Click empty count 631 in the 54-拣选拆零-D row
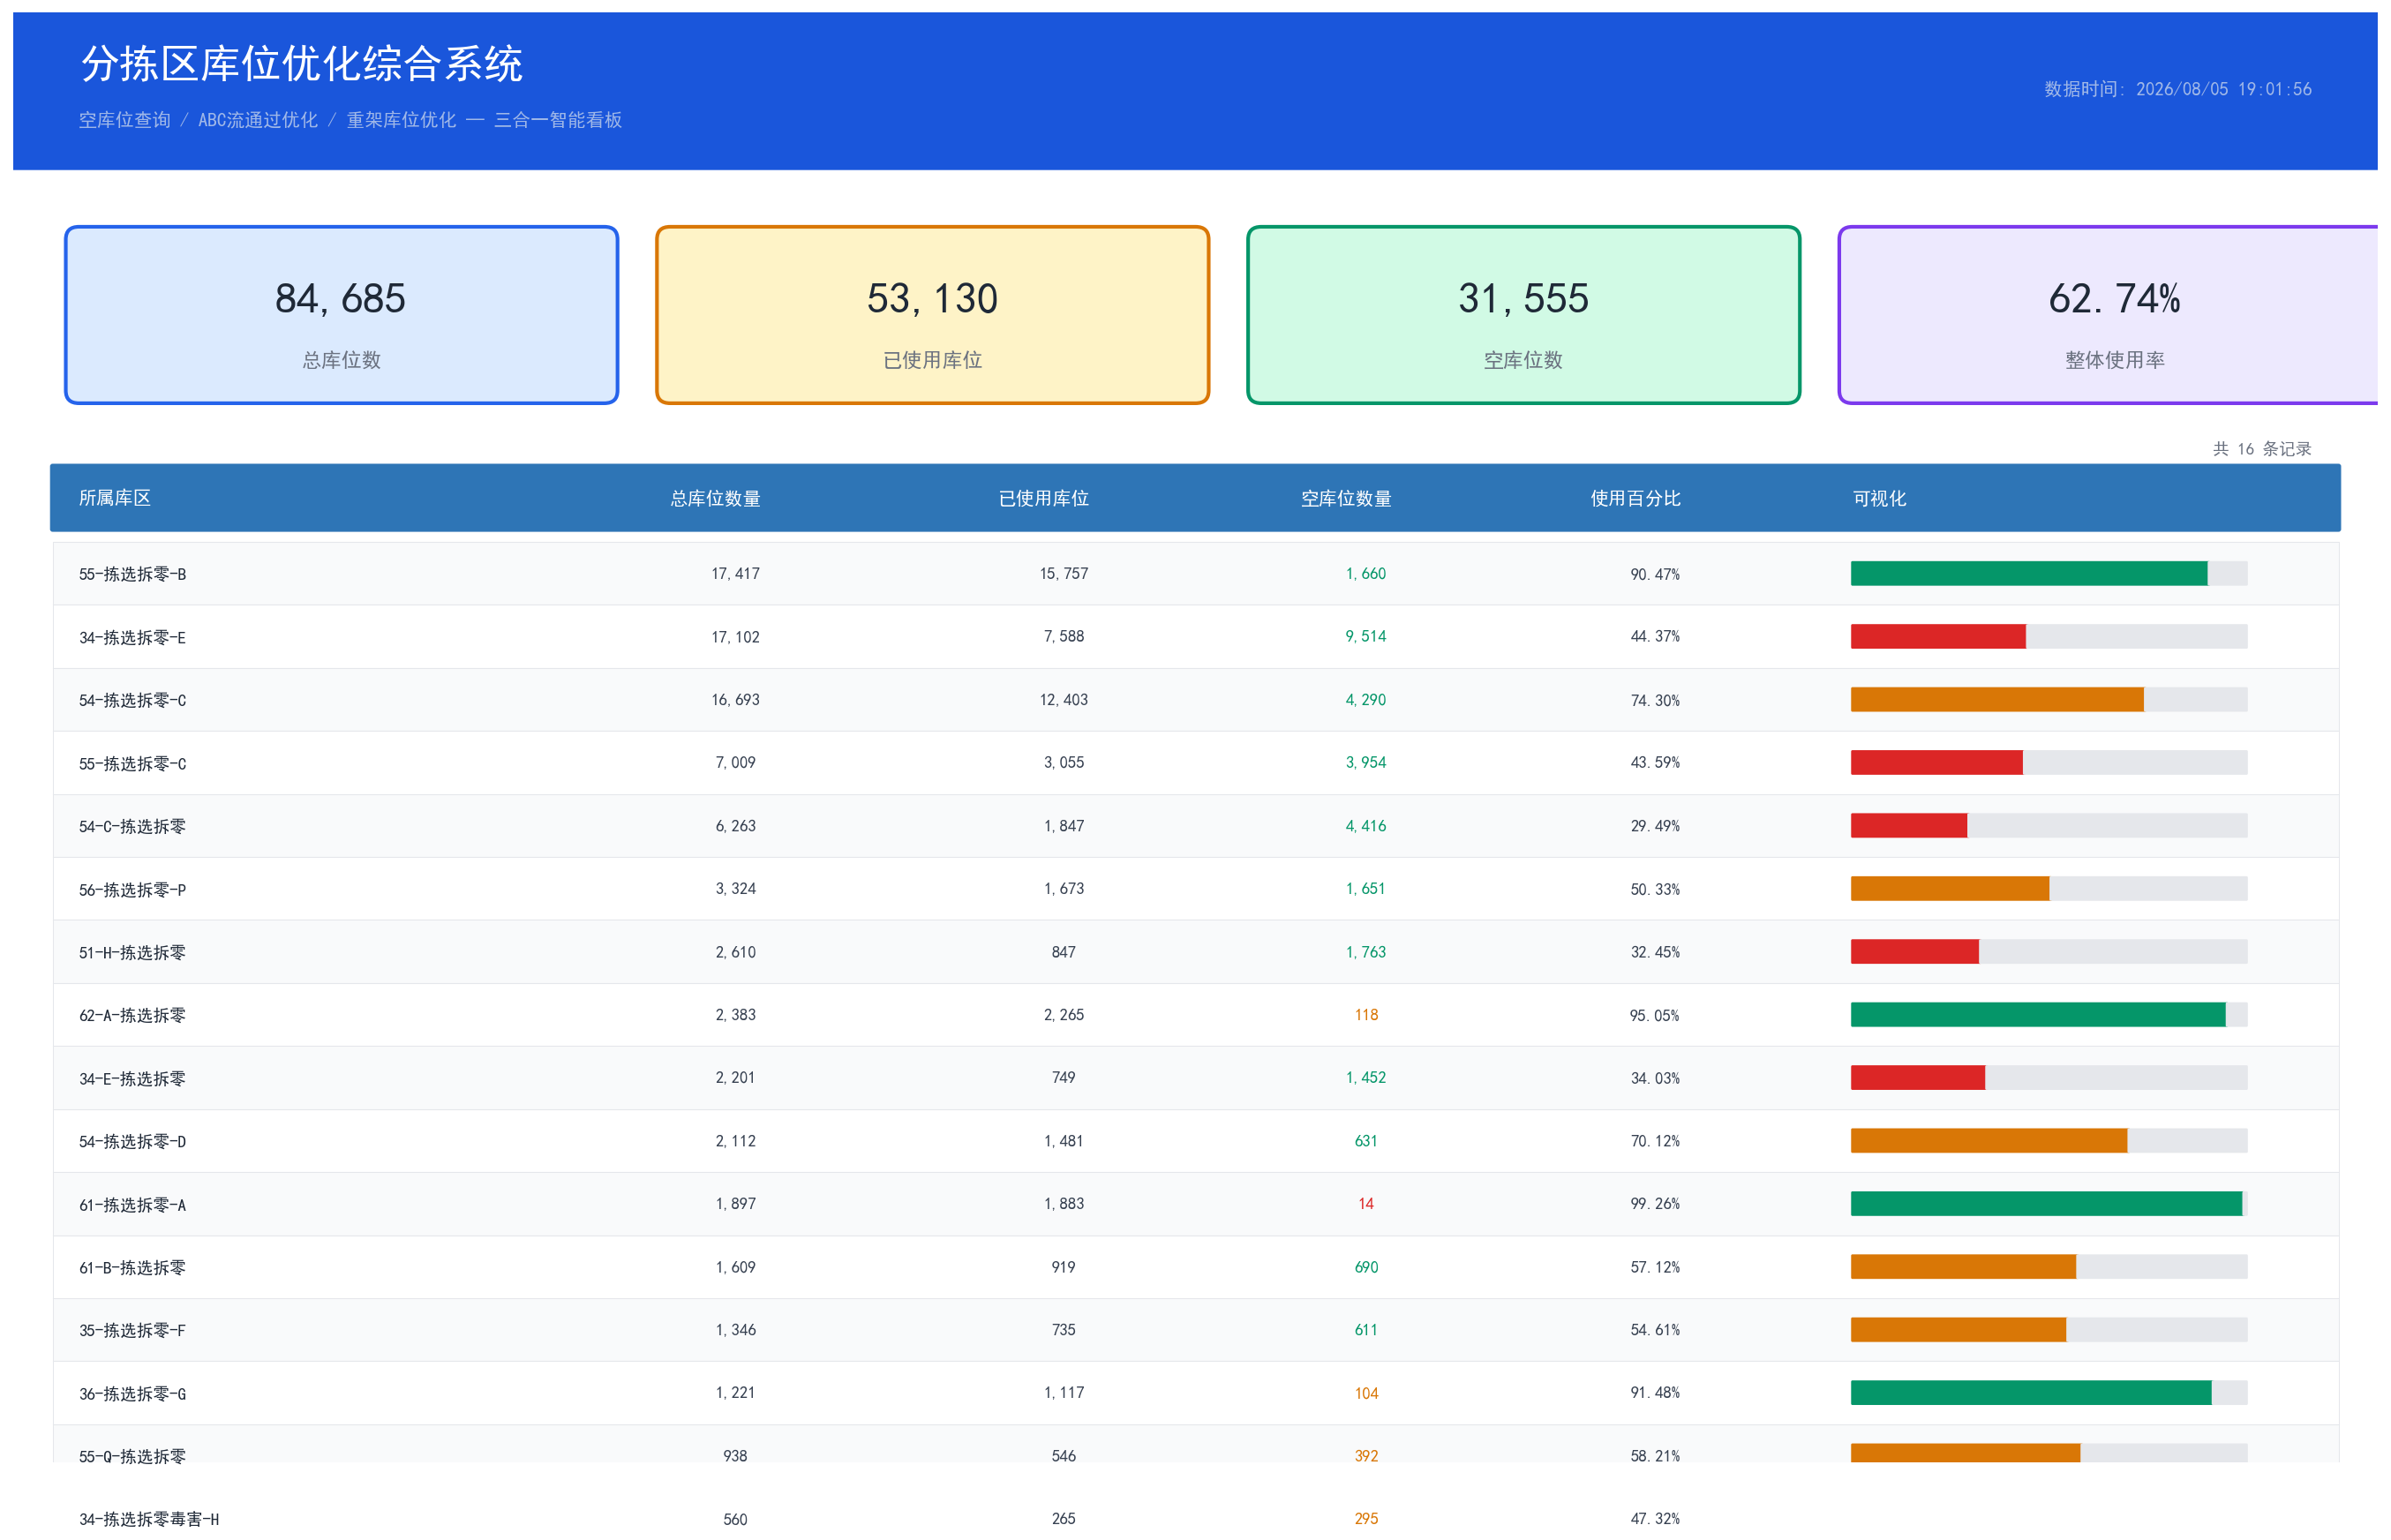2391x1540 pixels. (1366, 1141)
